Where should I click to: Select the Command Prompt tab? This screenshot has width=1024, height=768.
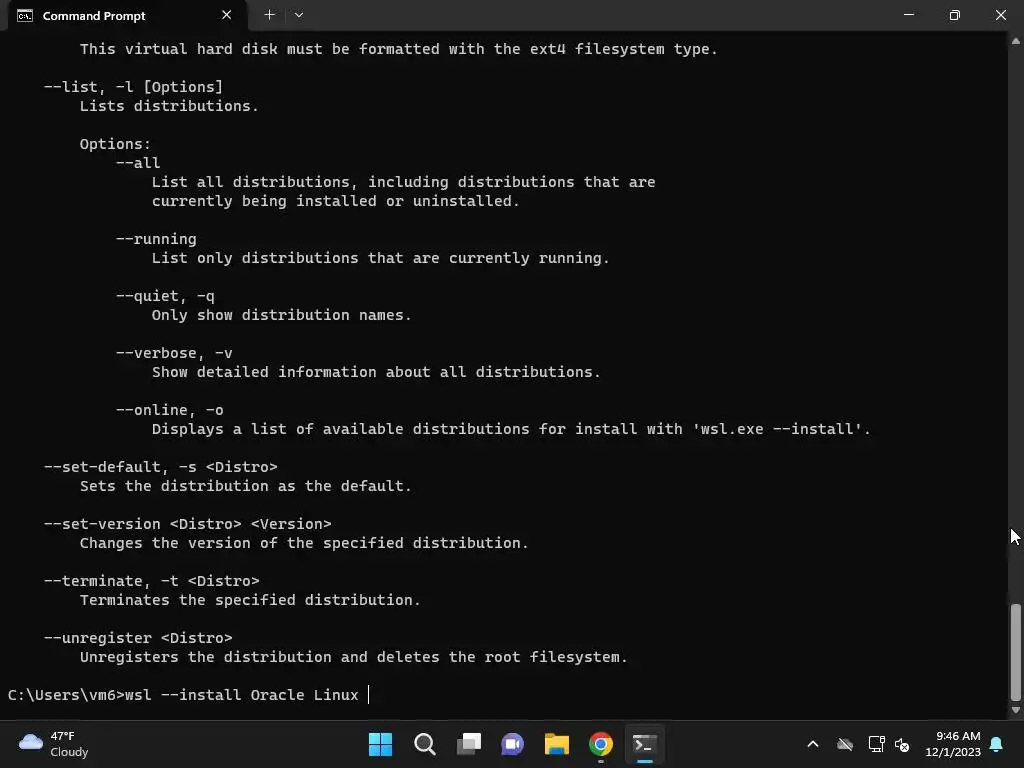tap(127, 16)
